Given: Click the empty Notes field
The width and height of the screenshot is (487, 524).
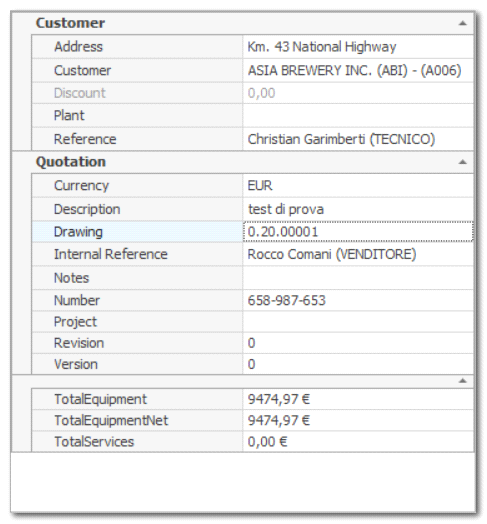Looking at the screenshot, I should (358, 278).
